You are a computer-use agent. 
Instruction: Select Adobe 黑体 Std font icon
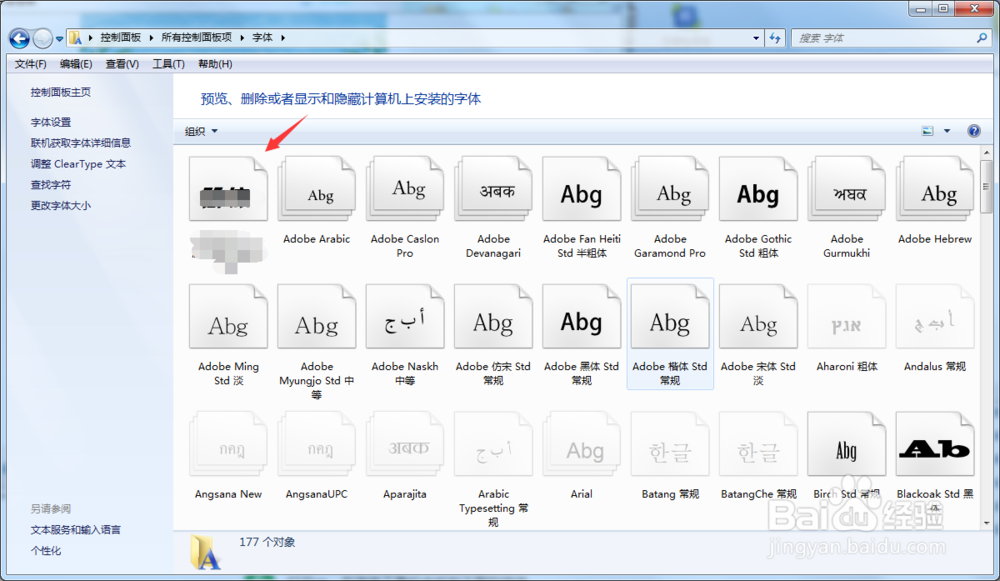click(x=582, y=317)
